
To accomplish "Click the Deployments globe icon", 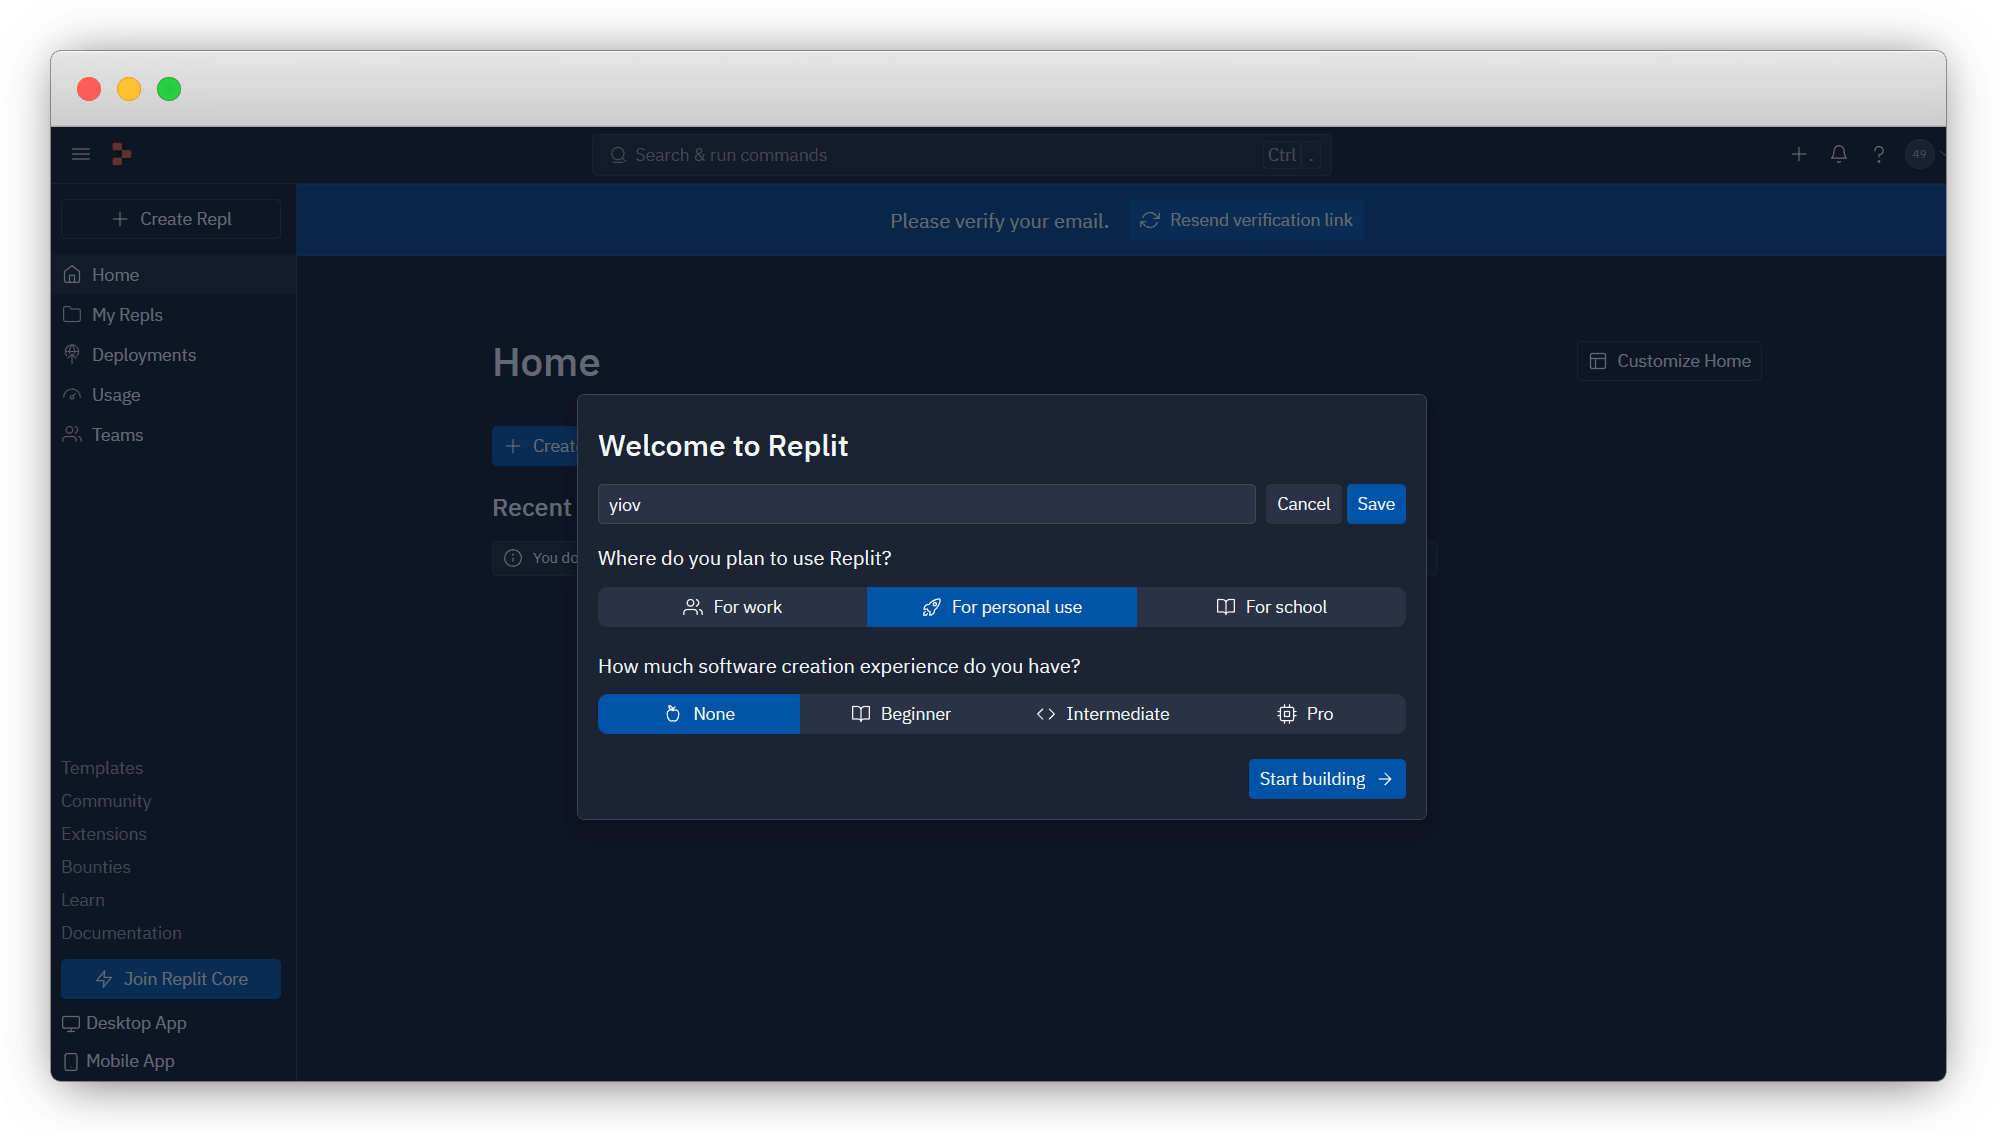I will (72, 354).
